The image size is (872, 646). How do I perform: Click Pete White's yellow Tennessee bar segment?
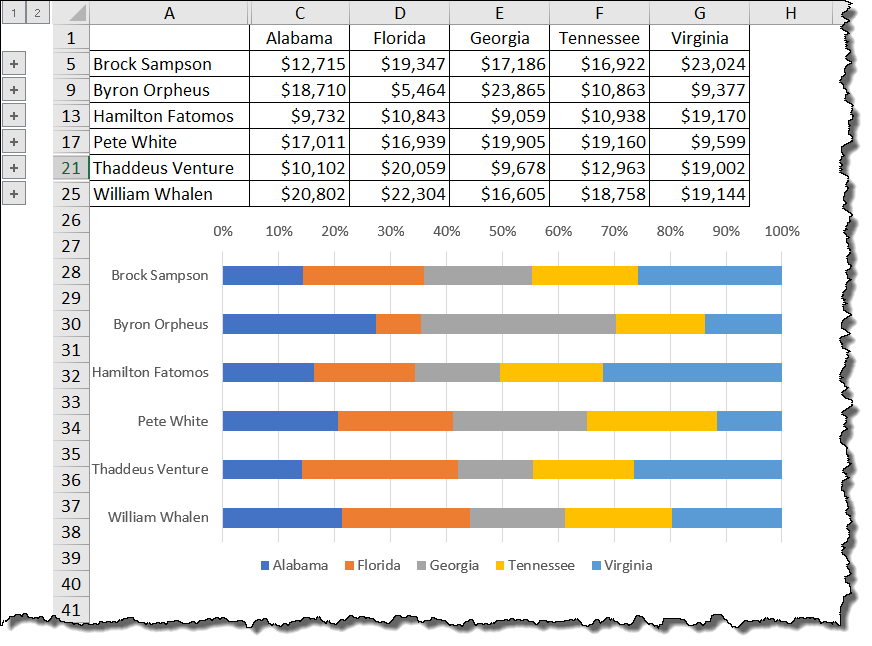[x=651, y=421]
